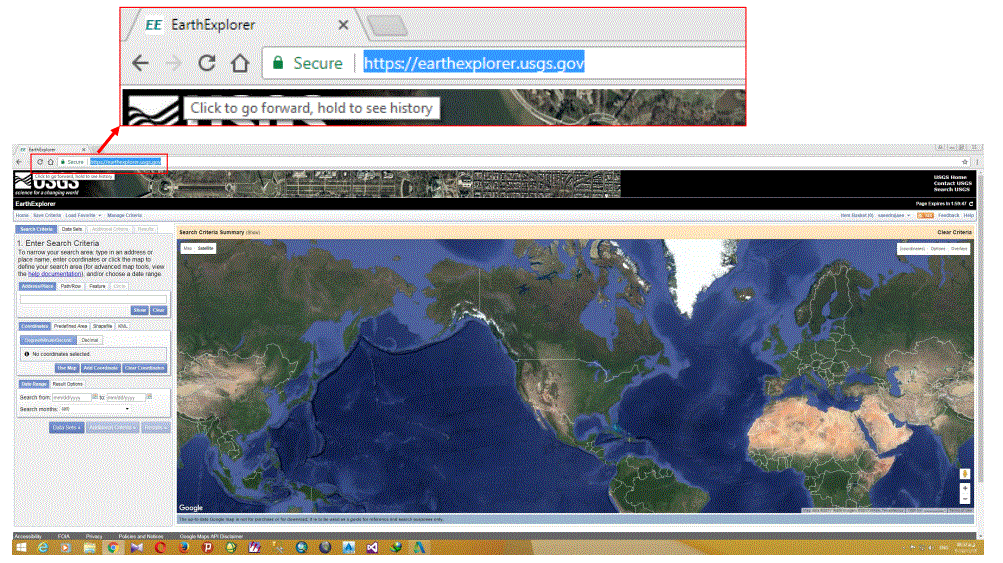The image size is (1003, 563).
Task: Choose Decimal coordinate format
Action: pyautogui.click(x=90, y=340)
